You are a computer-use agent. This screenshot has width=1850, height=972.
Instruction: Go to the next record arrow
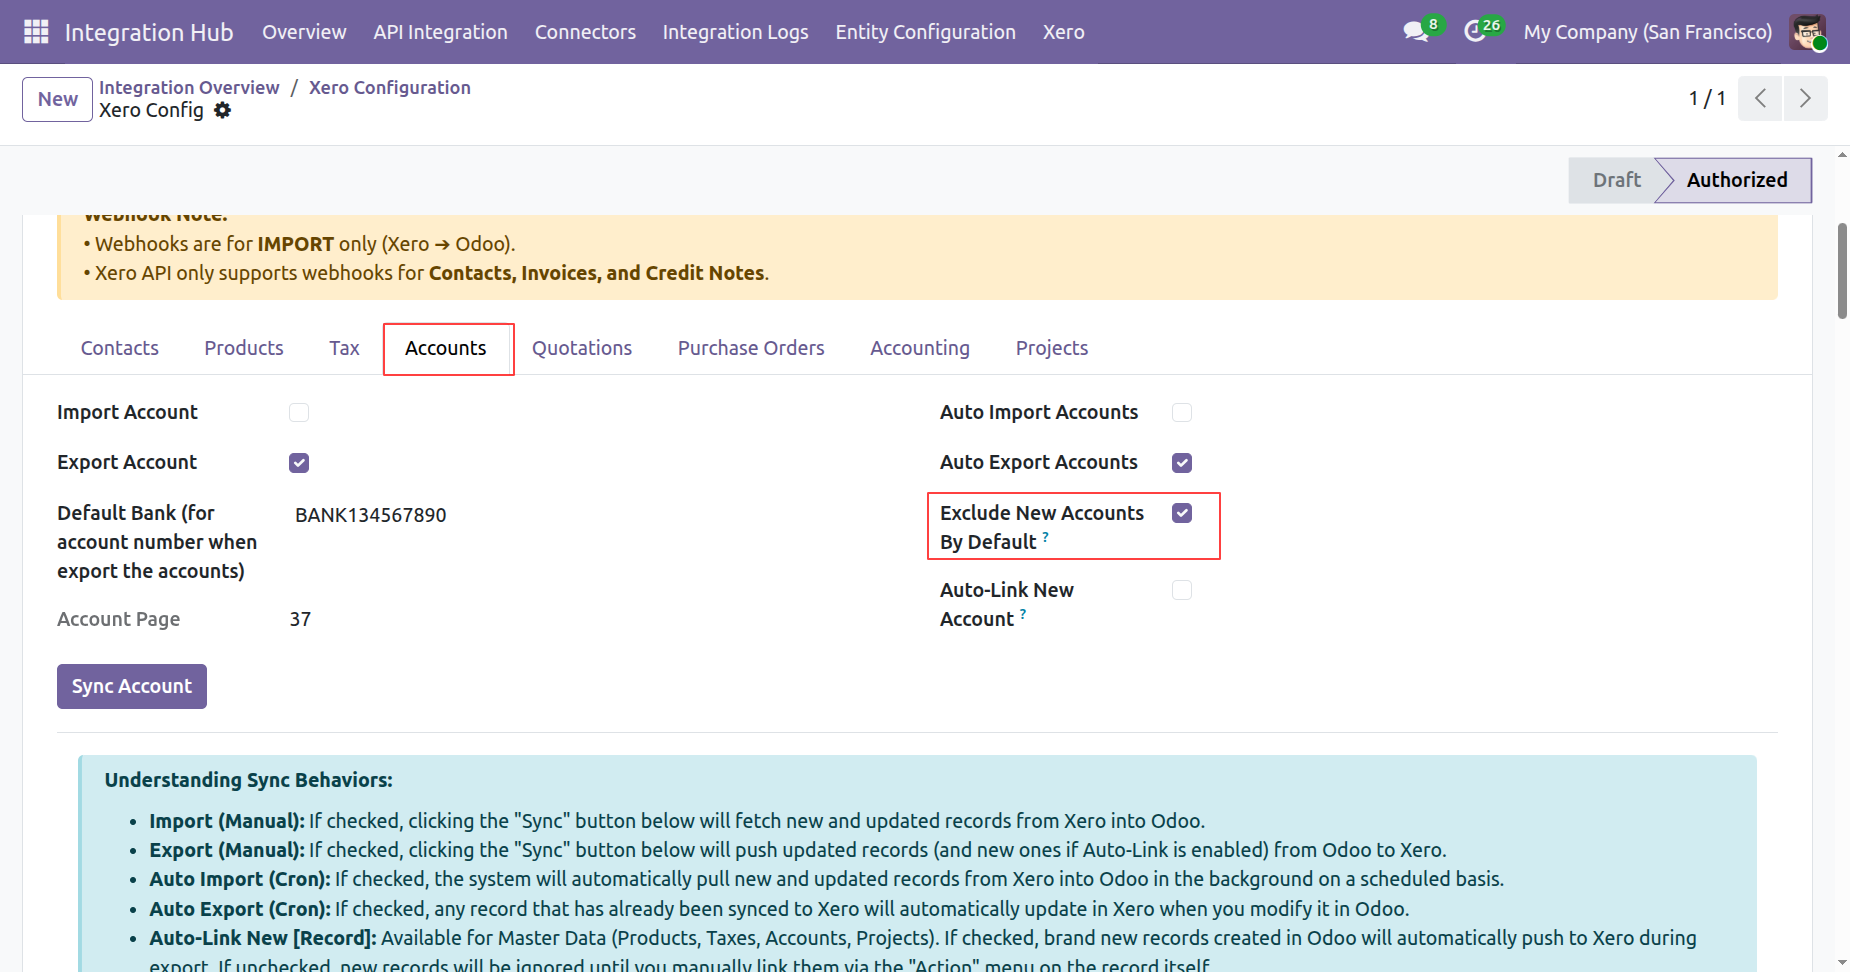[x=1805, y=98]
